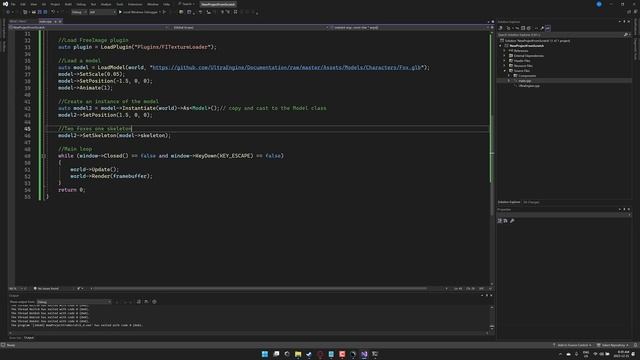Expand the Components folder
640x360 pixels.
509,76
